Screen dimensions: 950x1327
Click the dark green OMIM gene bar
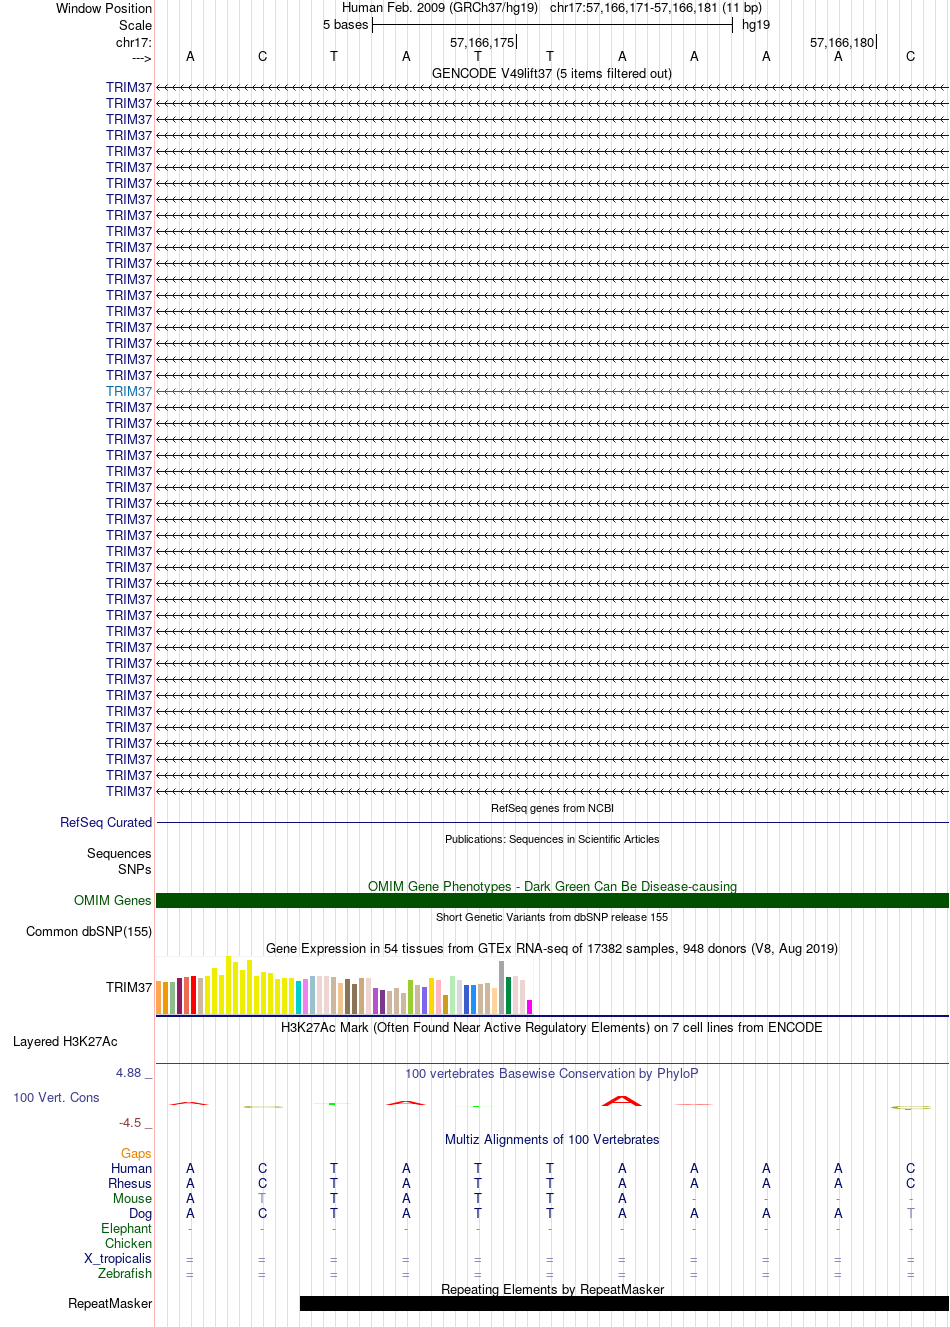click(552, 900)
